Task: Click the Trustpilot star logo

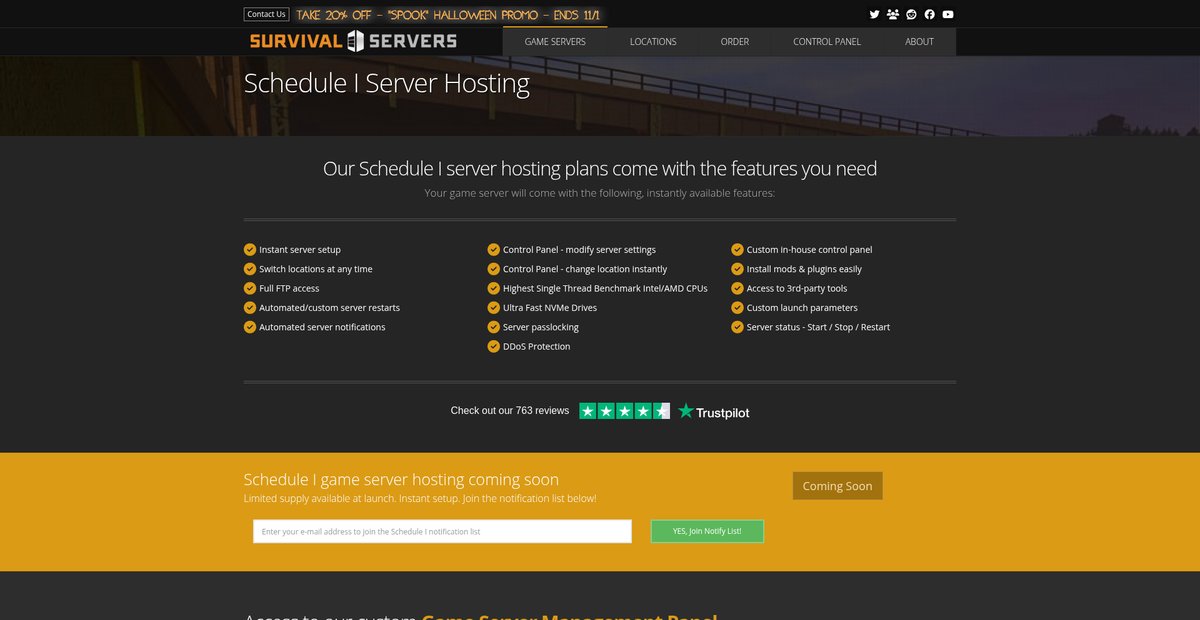Action: (713, 411)
